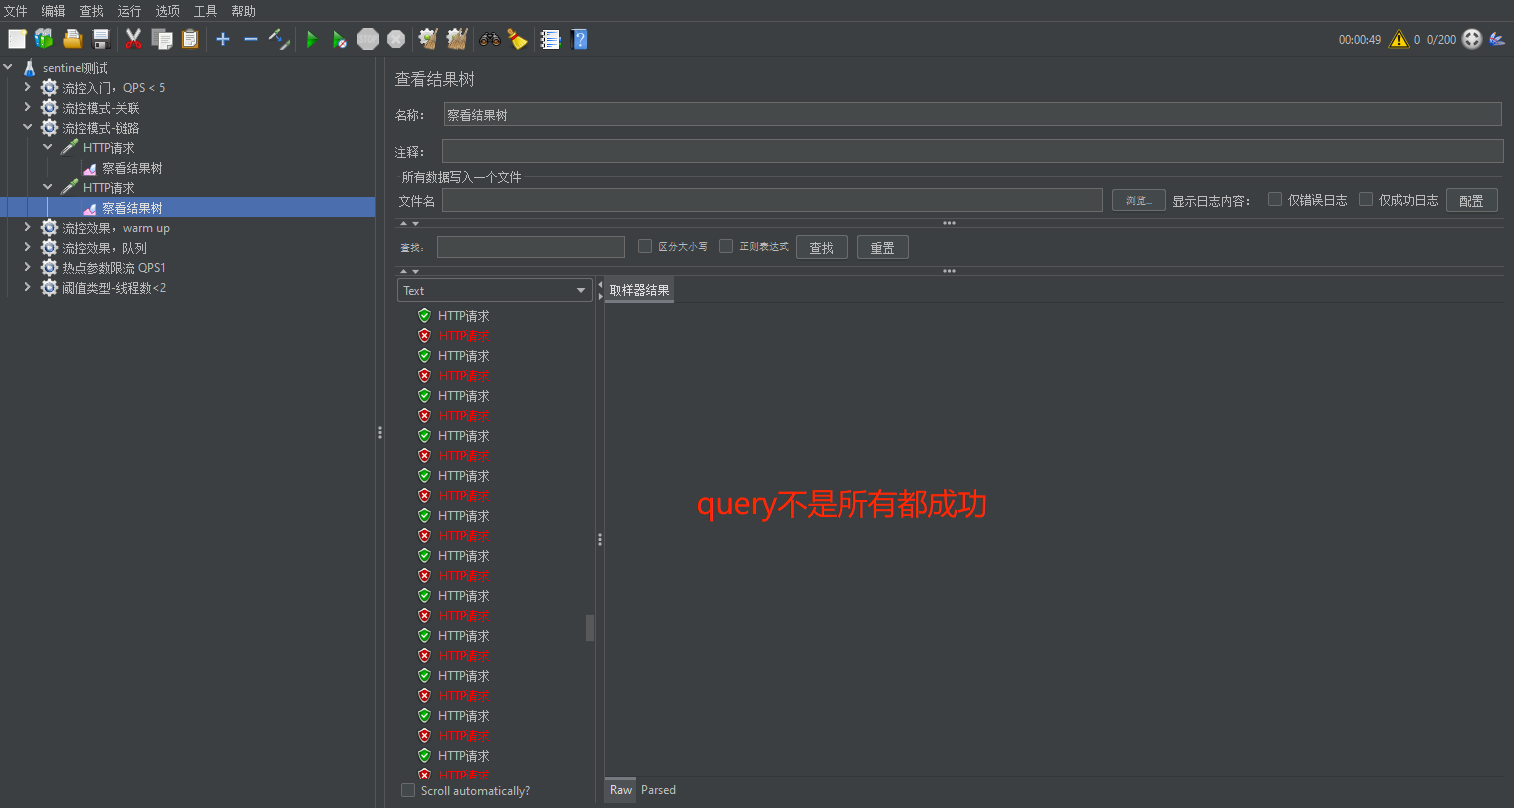1514x808 pixels.
Task: Open the 帮助 menu
Action: tap(243, 11)
